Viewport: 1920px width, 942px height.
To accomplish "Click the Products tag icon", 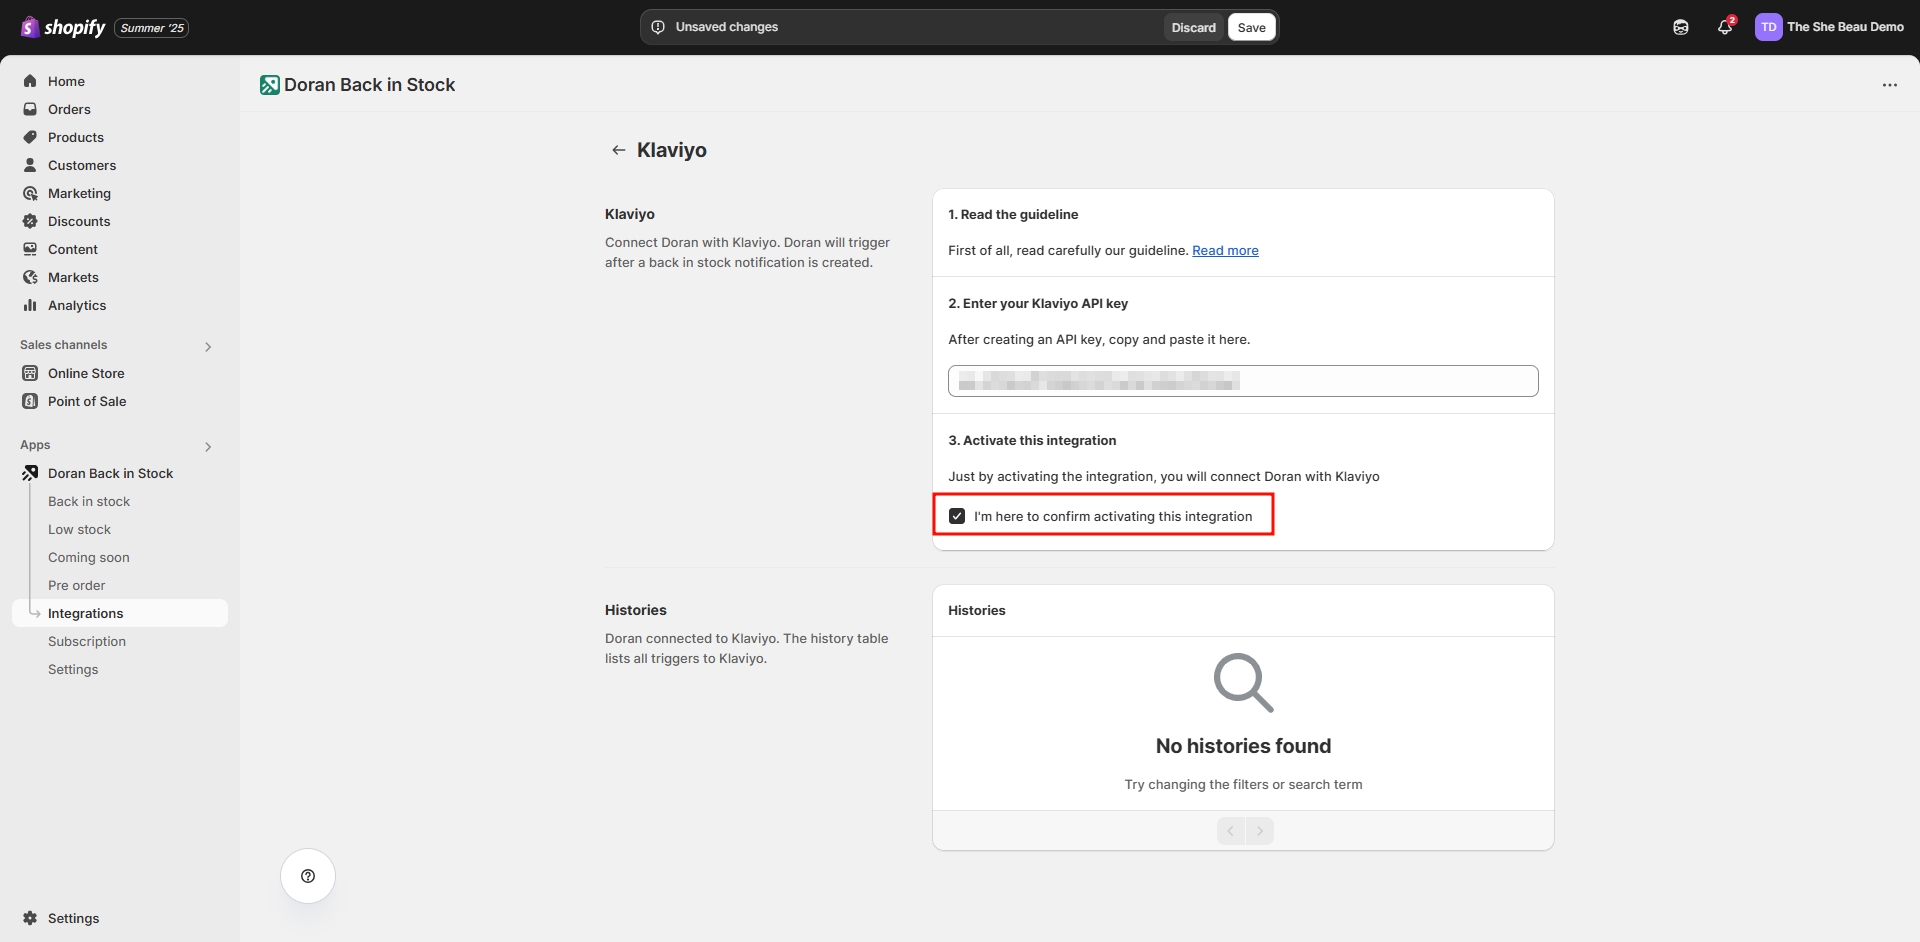I will [x=30, y=137].
